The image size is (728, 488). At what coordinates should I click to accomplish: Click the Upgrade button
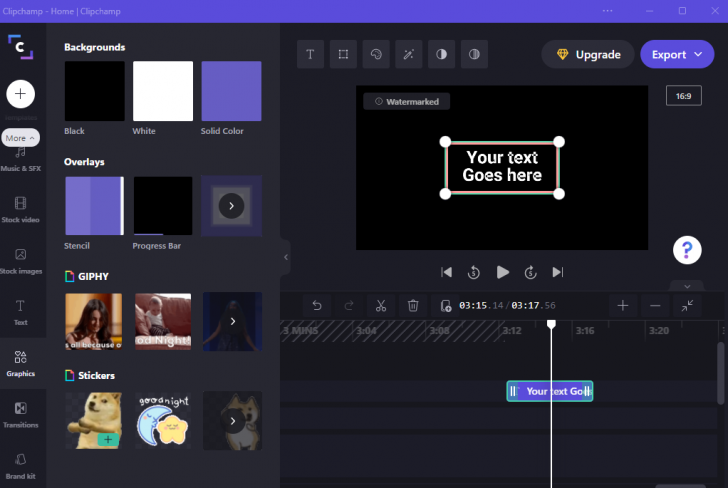588,54
